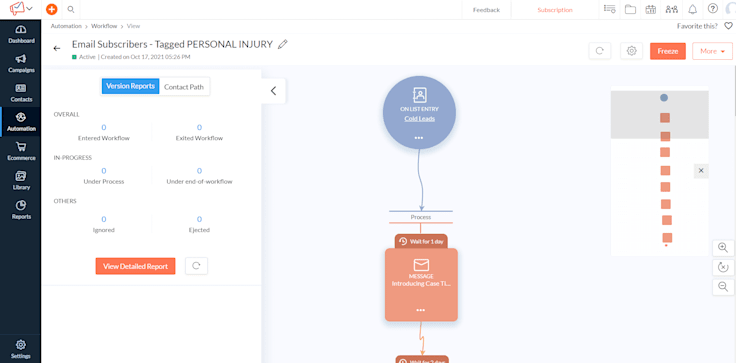
Task: Open the calendar icon in header
Action: [x=651, y=9]
